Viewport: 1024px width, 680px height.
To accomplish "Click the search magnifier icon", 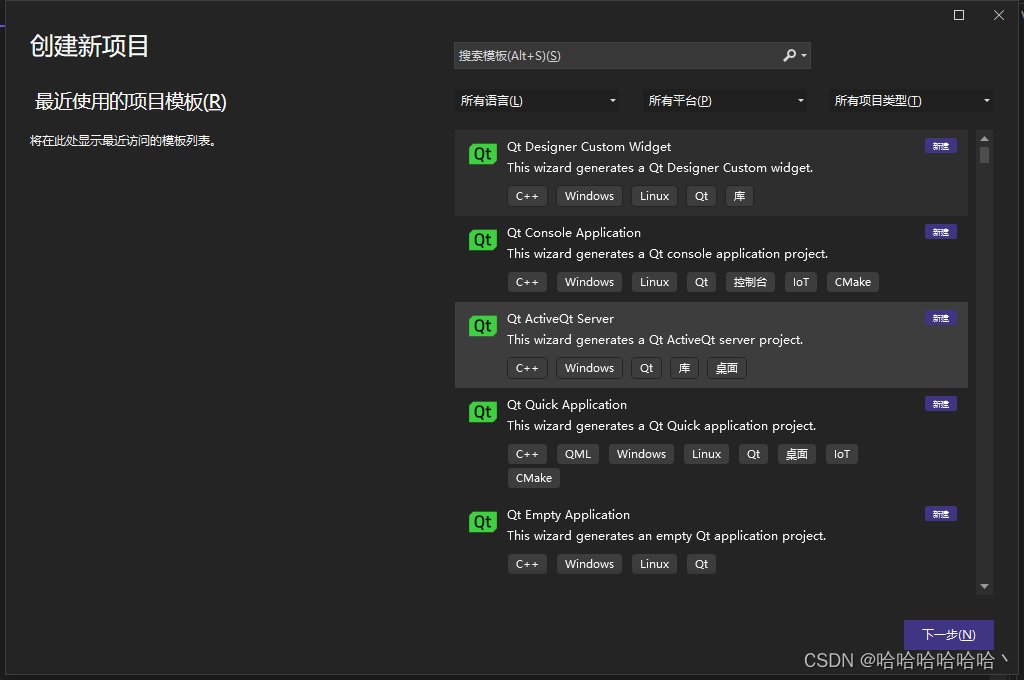I will click(790, 56).
